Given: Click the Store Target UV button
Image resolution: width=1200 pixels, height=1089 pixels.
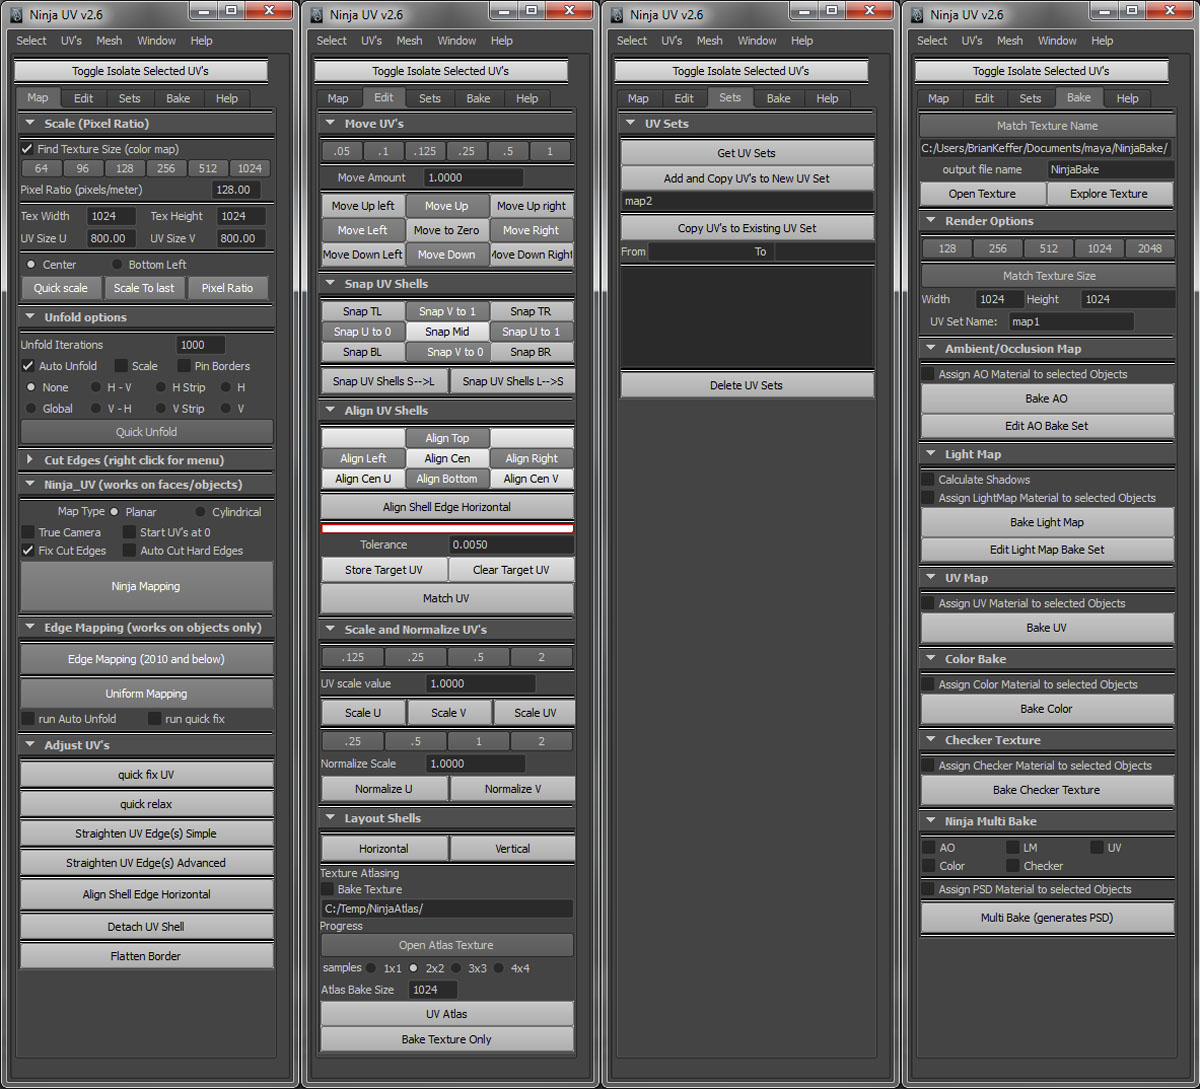Looking at the screenshot, I should [x=384, y=570].
